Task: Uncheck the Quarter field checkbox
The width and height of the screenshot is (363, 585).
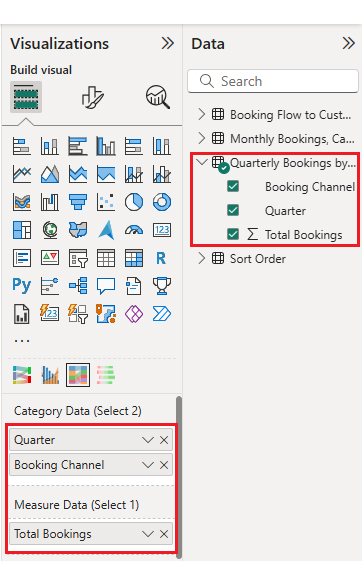Action: click(x=233, y=210)
